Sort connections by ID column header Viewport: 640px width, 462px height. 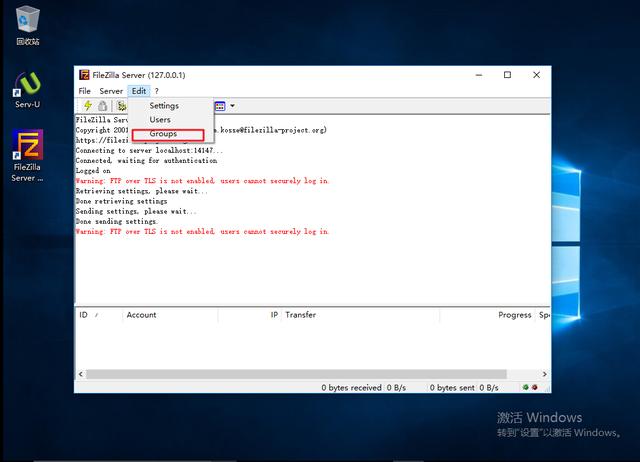coord(99,315)
